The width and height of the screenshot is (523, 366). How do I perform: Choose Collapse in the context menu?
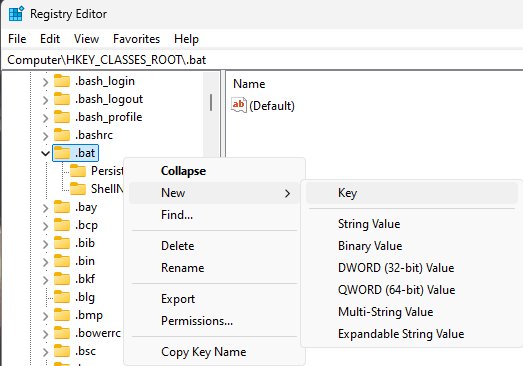[x=214, y=171]
